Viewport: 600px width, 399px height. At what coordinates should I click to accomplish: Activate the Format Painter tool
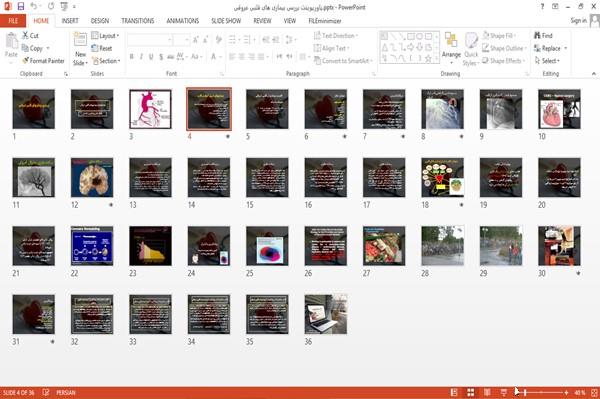[43, 61]
